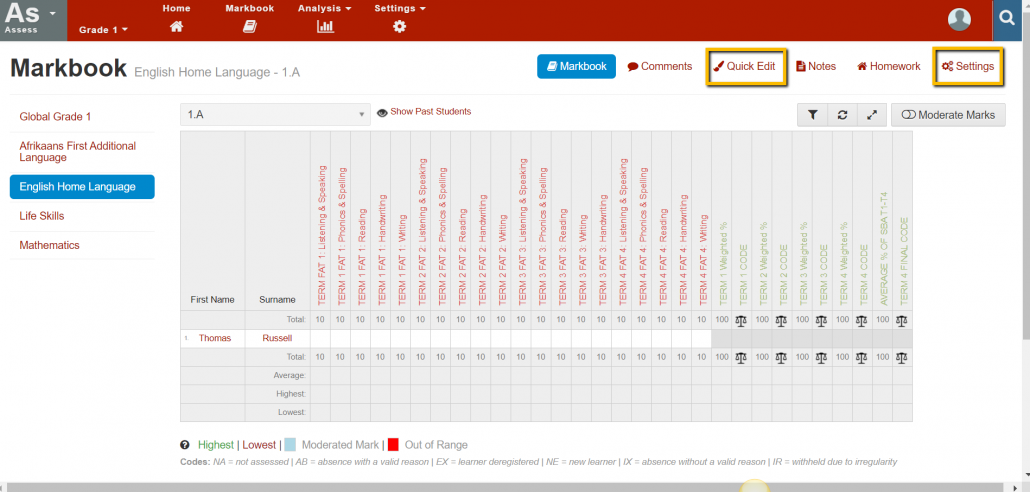The width and height of the screenshot is (1030, 492).
Task: Open the Markbook book icon in navbar
Action: 249,27
